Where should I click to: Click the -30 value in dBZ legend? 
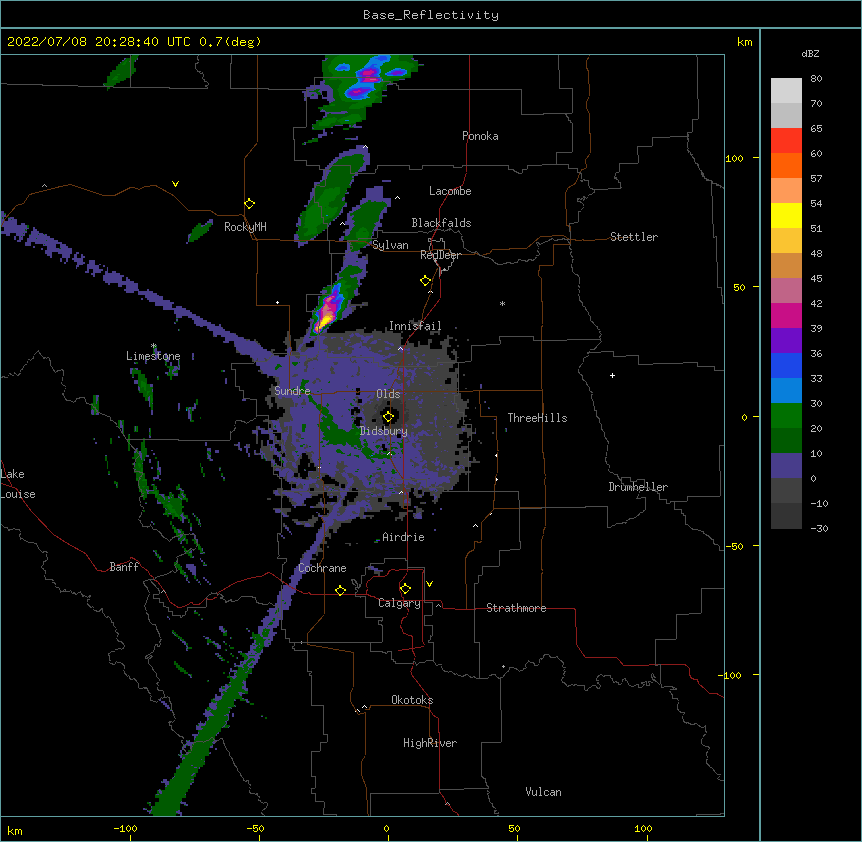819,529
